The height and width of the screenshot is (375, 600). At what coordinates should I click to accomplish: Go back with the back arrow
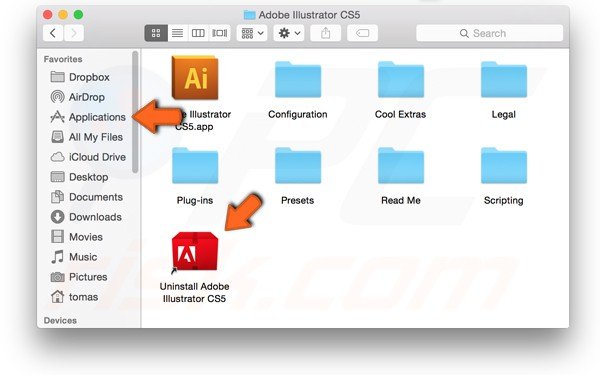tap(53, 33)
